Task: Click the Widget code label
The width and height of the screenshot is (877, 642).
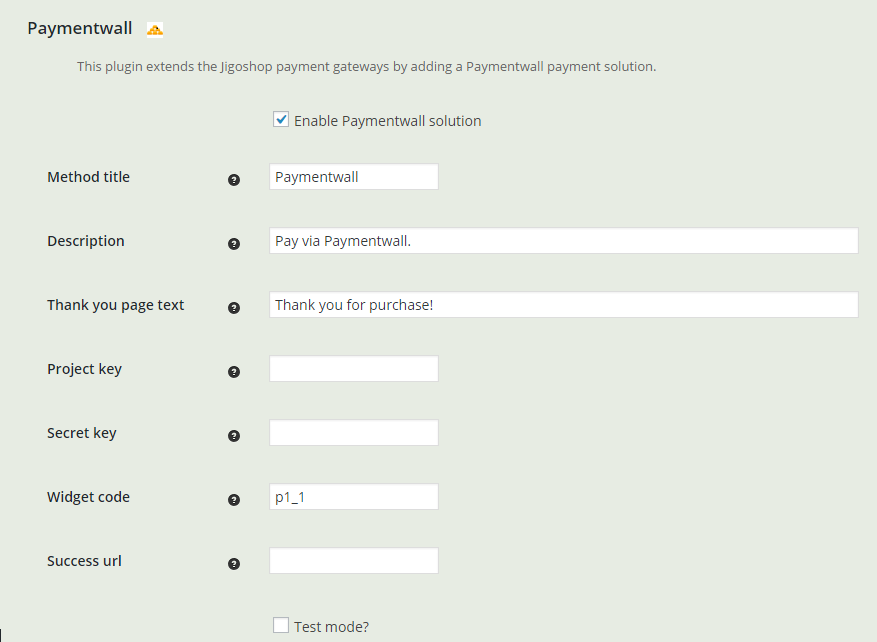Action: coord(88,497)
